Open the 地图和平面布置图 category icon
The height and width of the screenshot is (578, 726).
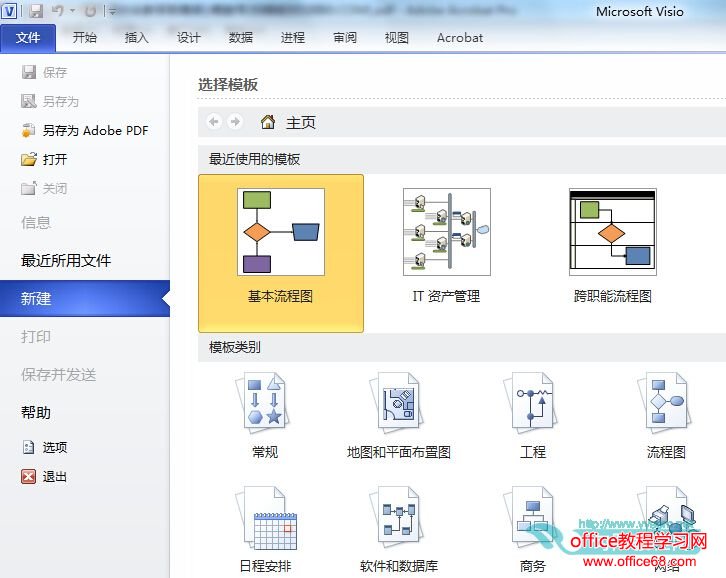coord(396,403)
